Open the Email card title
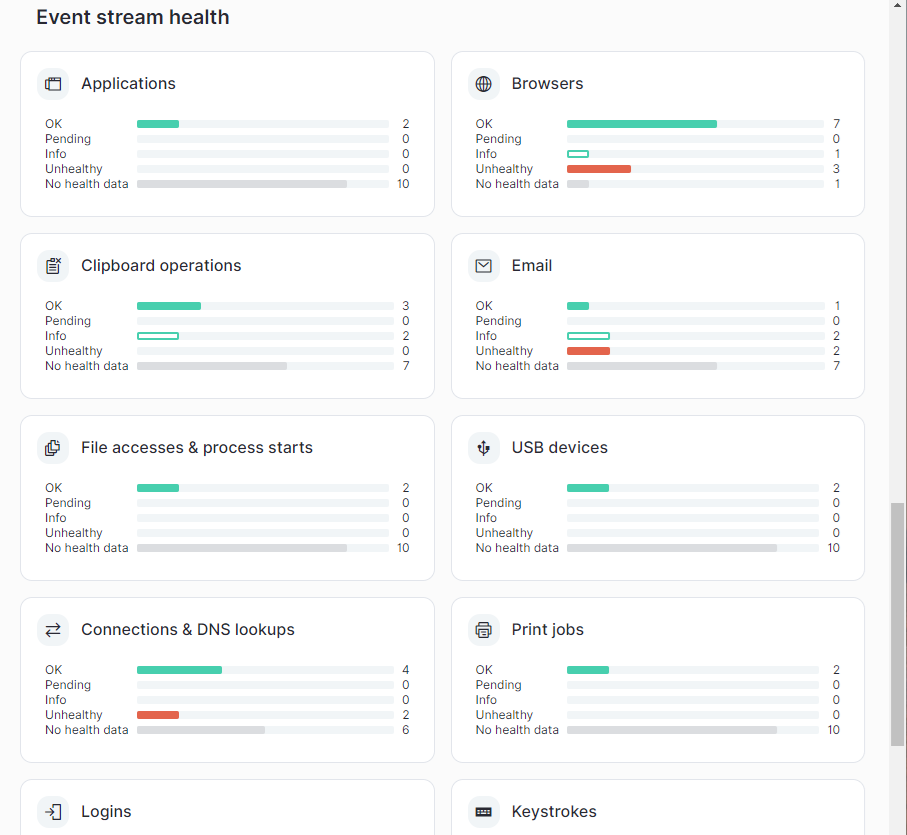Screen dimensions: 907x835 tap(532, 266)
